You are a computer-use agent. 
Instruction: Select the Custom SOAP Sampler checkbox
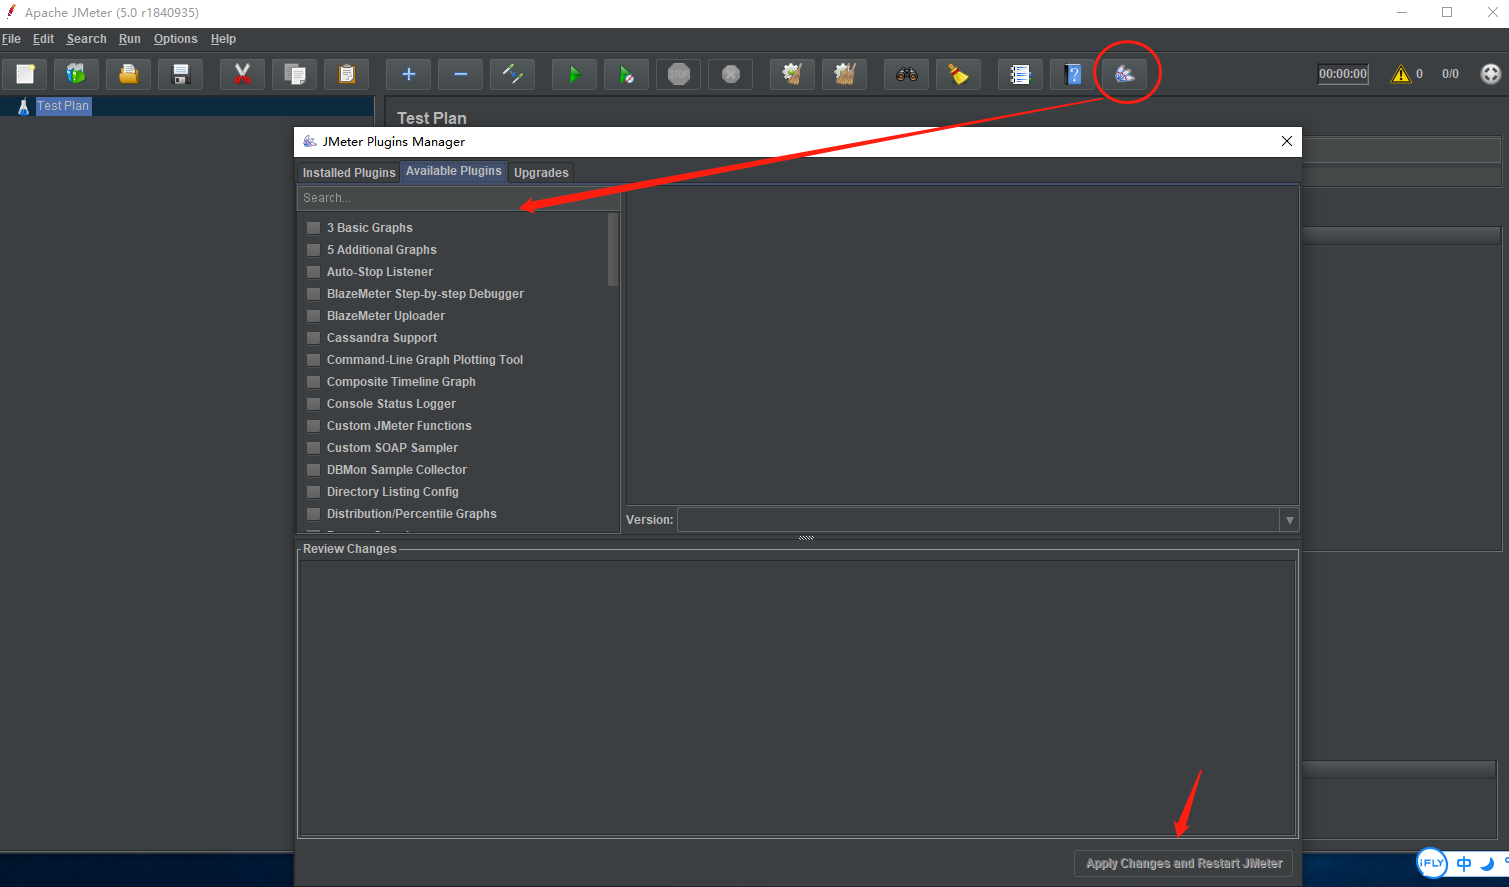[314, 448]
